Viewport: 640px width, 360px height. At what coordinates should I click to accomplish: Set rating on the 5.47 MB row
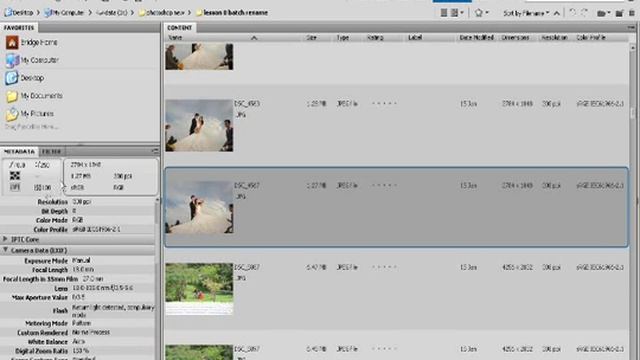coord(384,267)
